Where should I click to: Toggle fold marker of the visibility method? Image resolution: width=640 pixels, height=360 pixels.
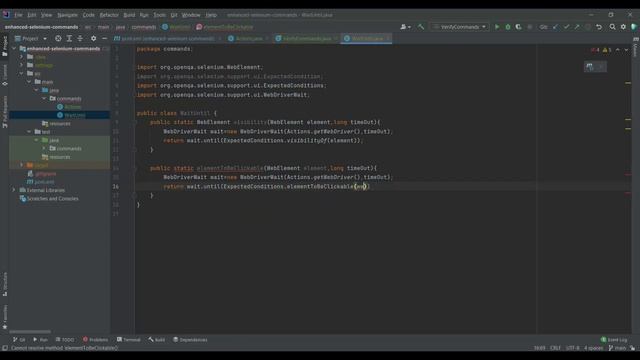click(134, 122)
